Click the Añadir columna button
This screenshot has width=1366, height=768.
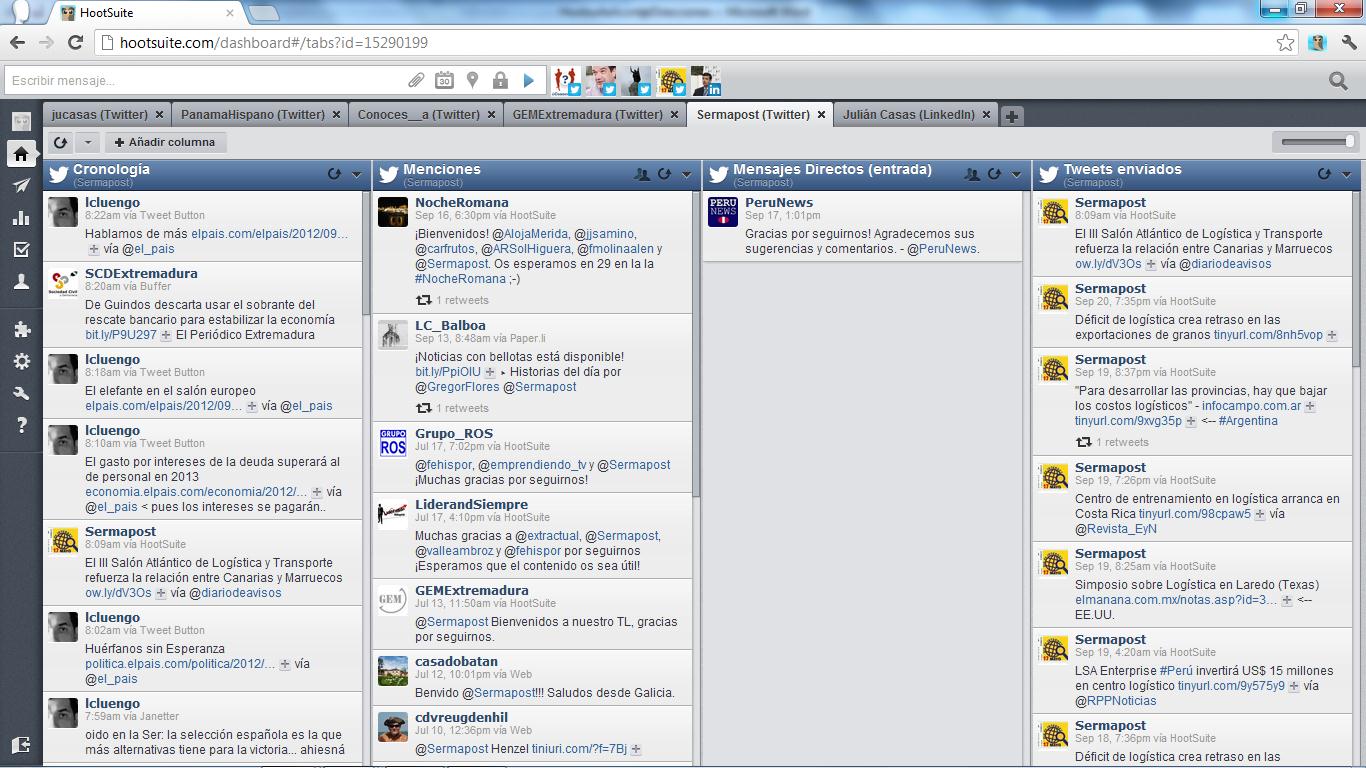coord(166,143)
